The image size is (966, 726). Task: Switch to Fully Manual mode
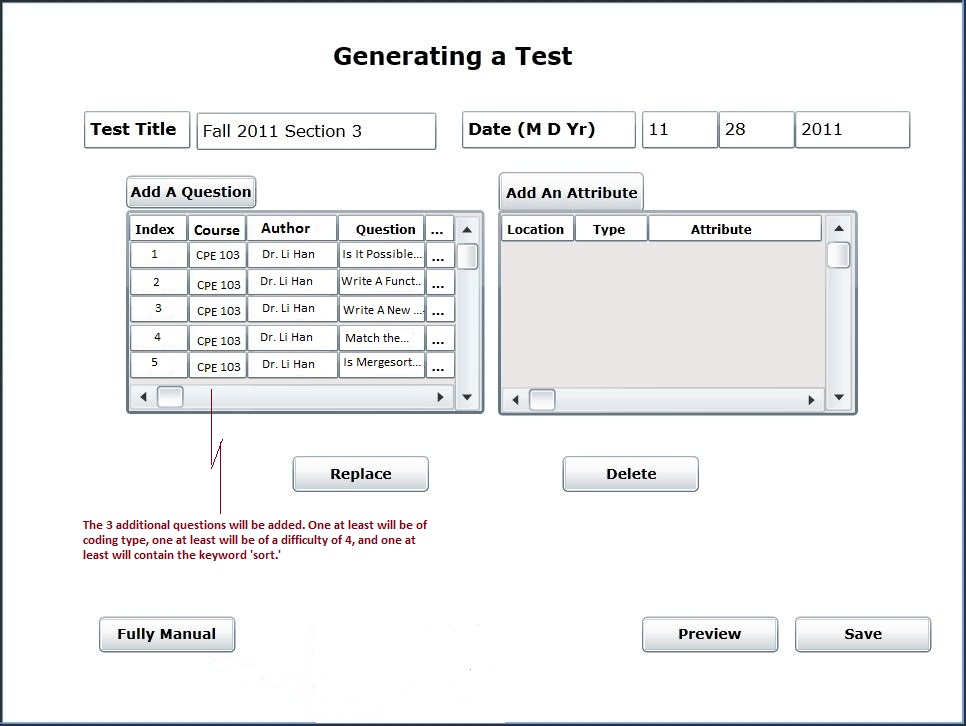click(167, 634)
